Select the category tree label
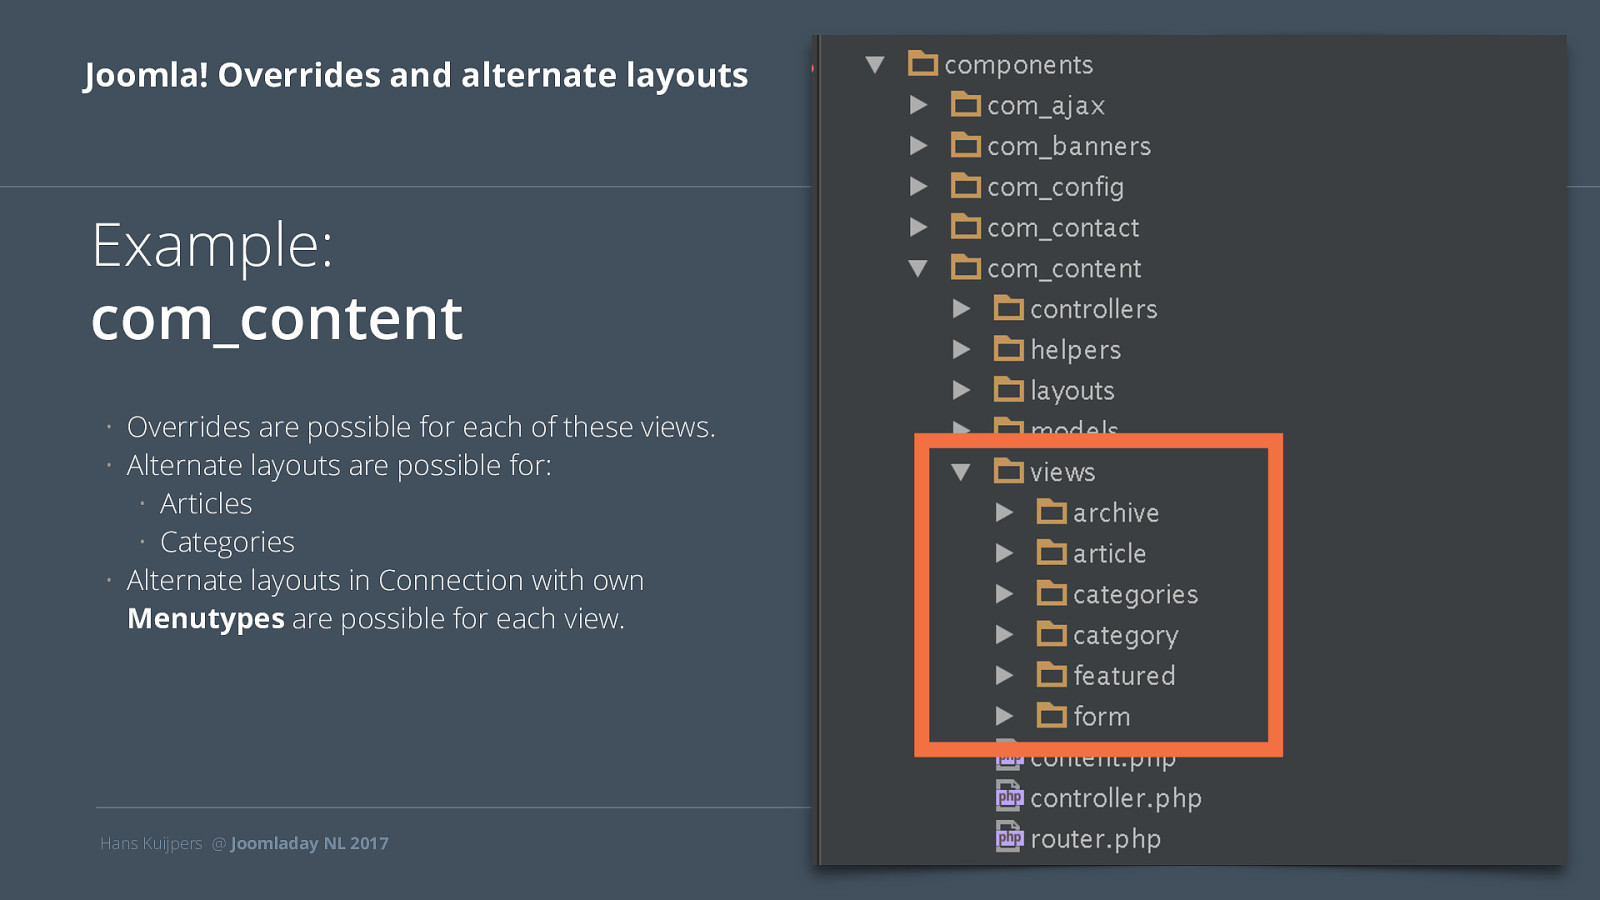Image resolution: width=1600 pixels, height=900 pixels. [1125, 636]
